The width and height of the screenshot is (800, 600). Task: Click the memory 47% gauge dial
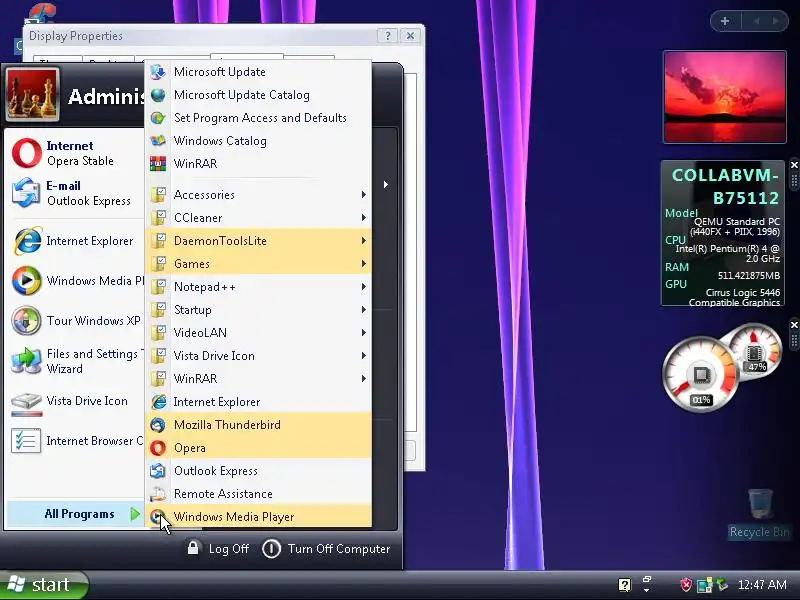(756, 352)
